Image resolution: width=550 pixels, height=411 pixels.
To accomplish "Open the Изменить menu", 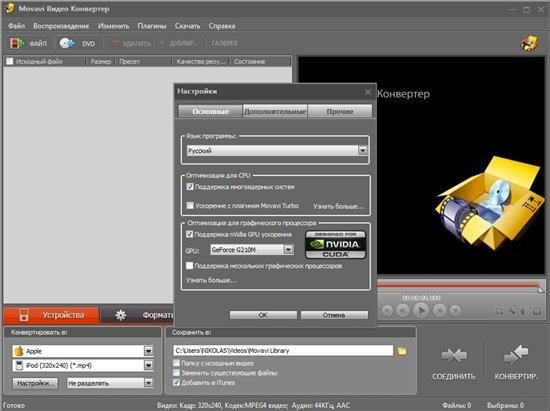I will coord(113,26).
